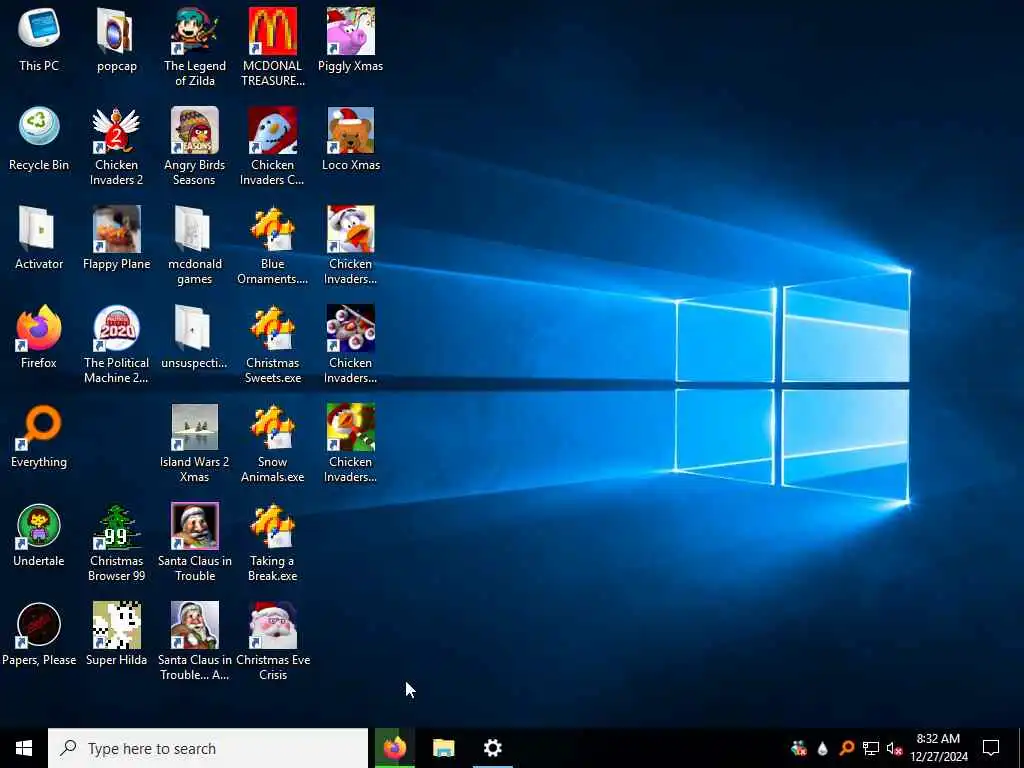The width and height of the screenshot is (1024, 768).
Task: Click the 'Type here to search' box
Action: click(x=208, y=748)
